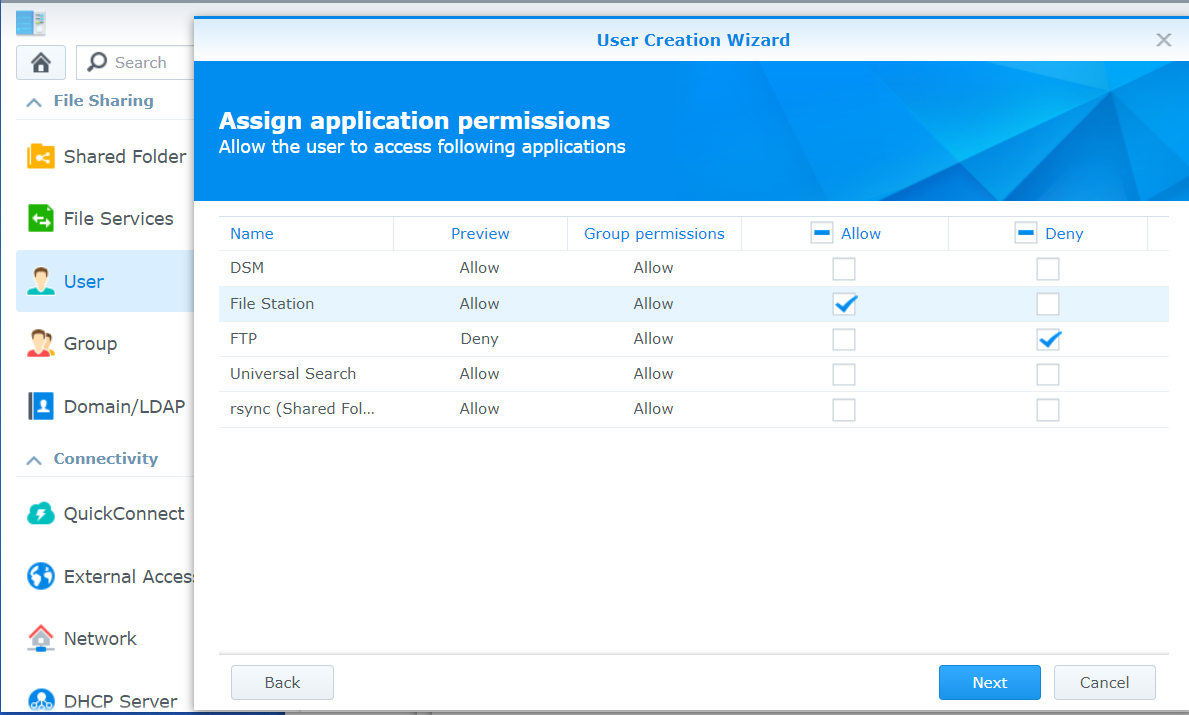This screenshot has height=715, width=1189.
Task: Uncheck Deny for FTP
Action: 1048,339
